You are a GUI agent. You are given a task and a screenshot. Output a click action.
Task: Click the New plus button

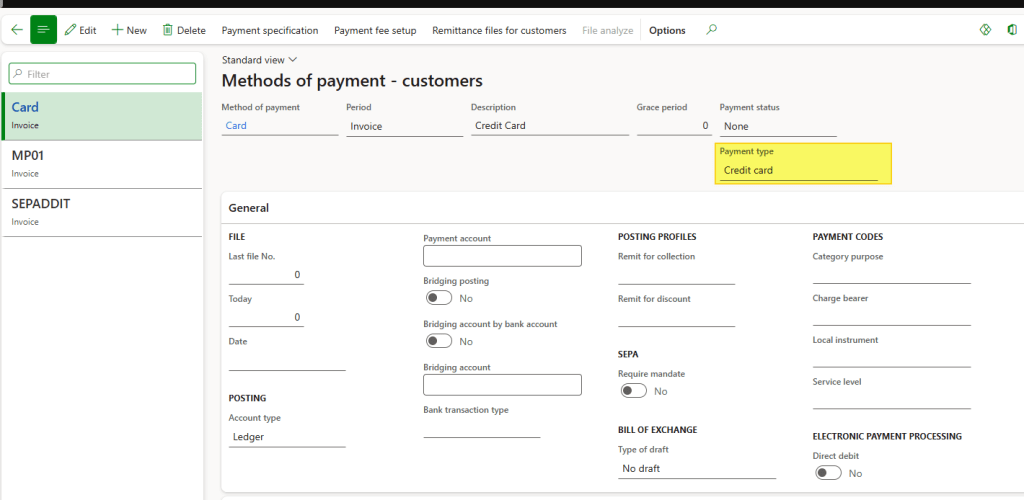tap(129, 30)
